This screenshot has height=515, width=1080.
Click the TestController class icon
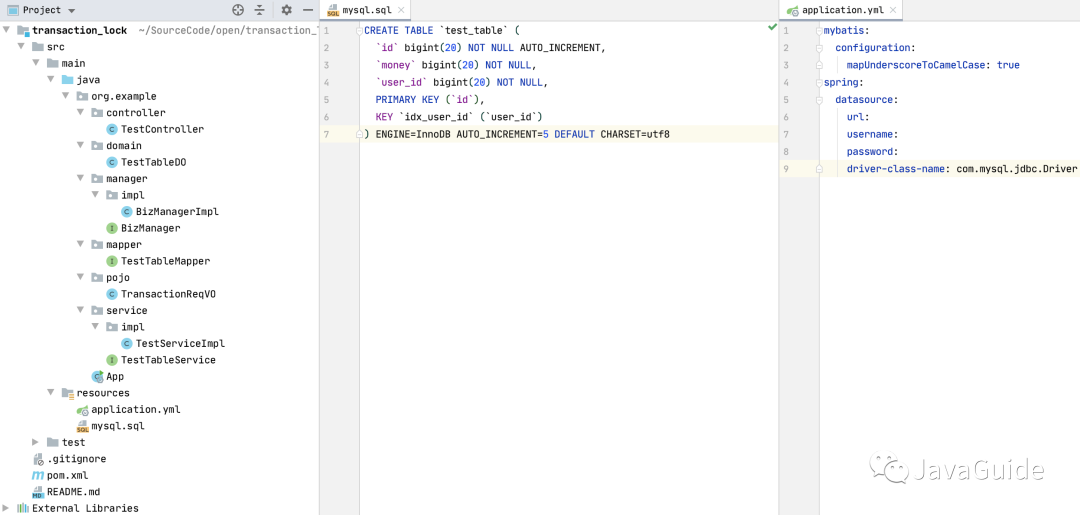click(112, 129)
